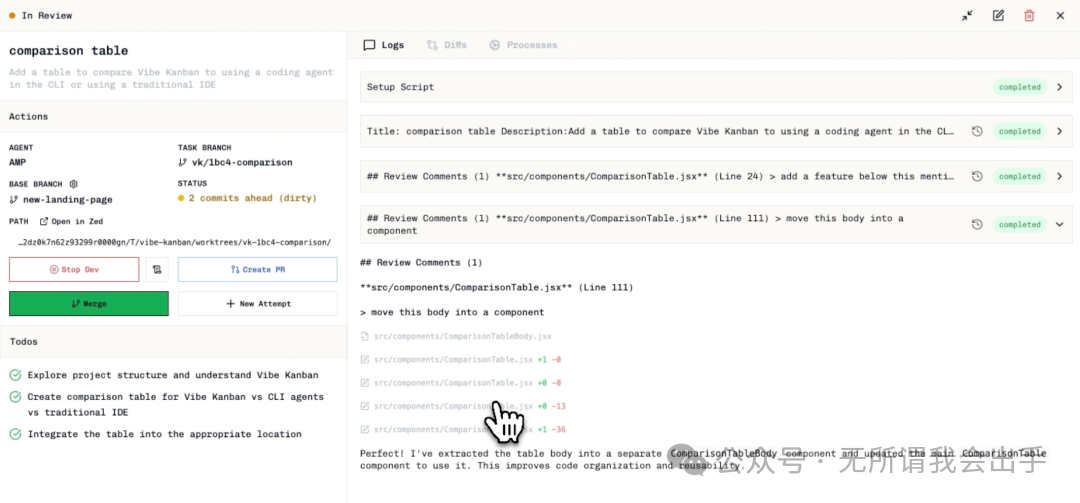Click the edit task pencil icon
This screenshot has width=1080, height=503.
pyautogui.click(x=998, y=16)
